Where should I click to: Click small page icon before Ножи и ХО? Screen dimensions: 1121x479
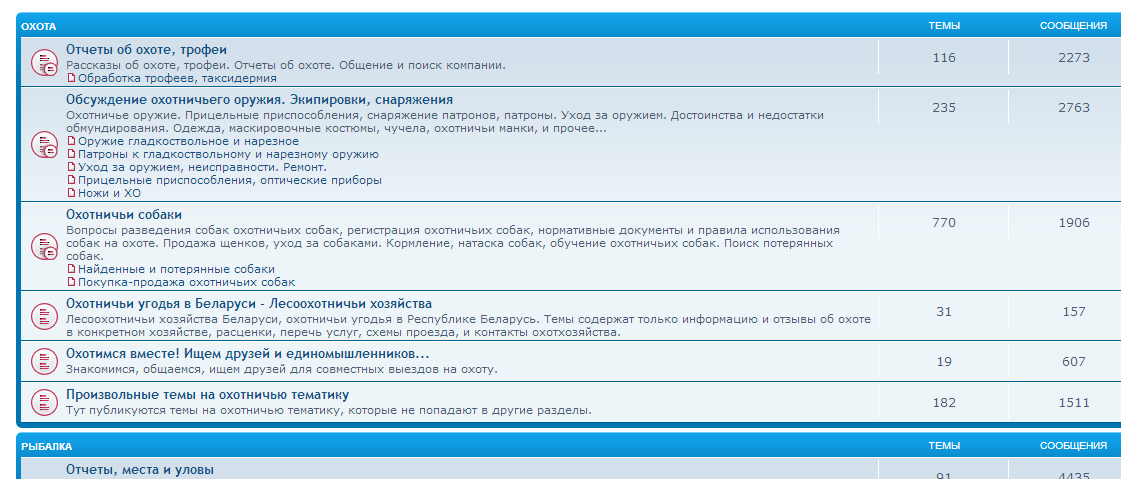tap(71, 193)
